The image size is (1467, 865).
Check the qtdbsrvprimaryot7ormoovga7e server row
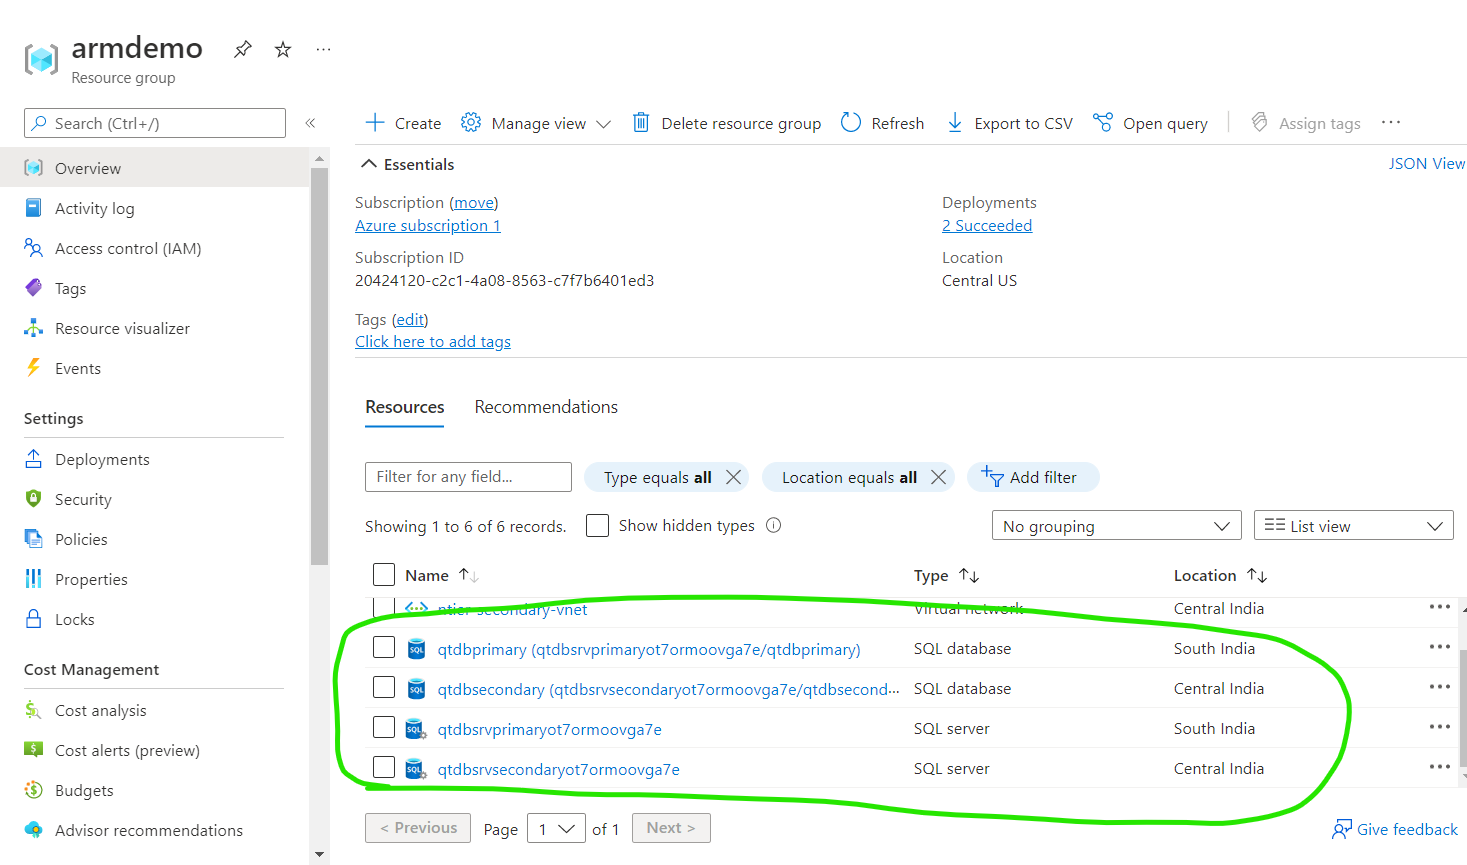point(384,727)
